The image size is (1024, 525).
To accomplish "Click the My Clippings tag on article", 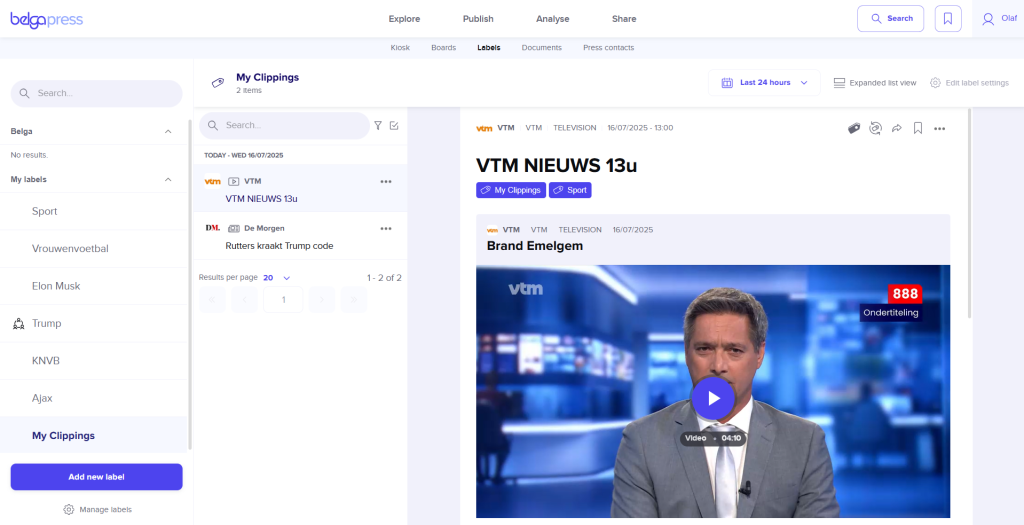I will point(511,190).
